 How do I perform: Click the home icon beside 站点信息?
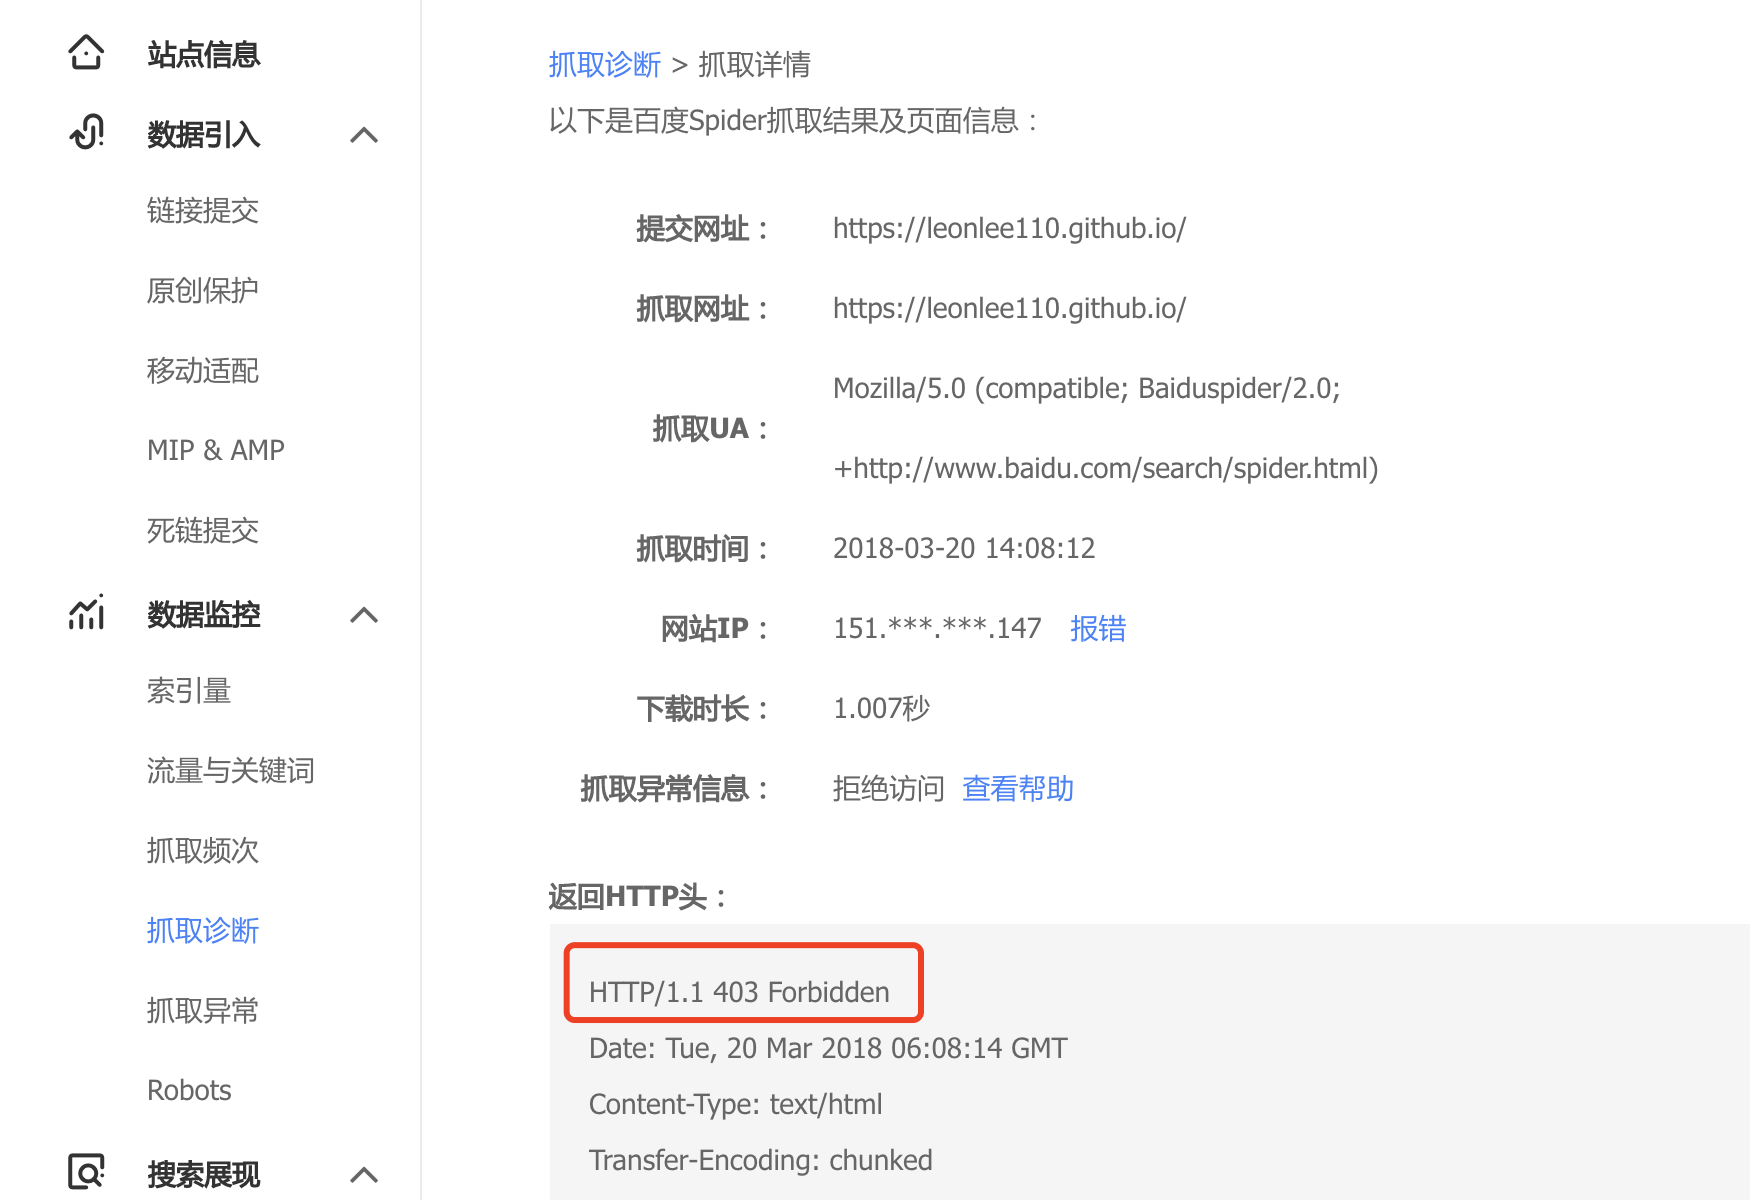86,53
